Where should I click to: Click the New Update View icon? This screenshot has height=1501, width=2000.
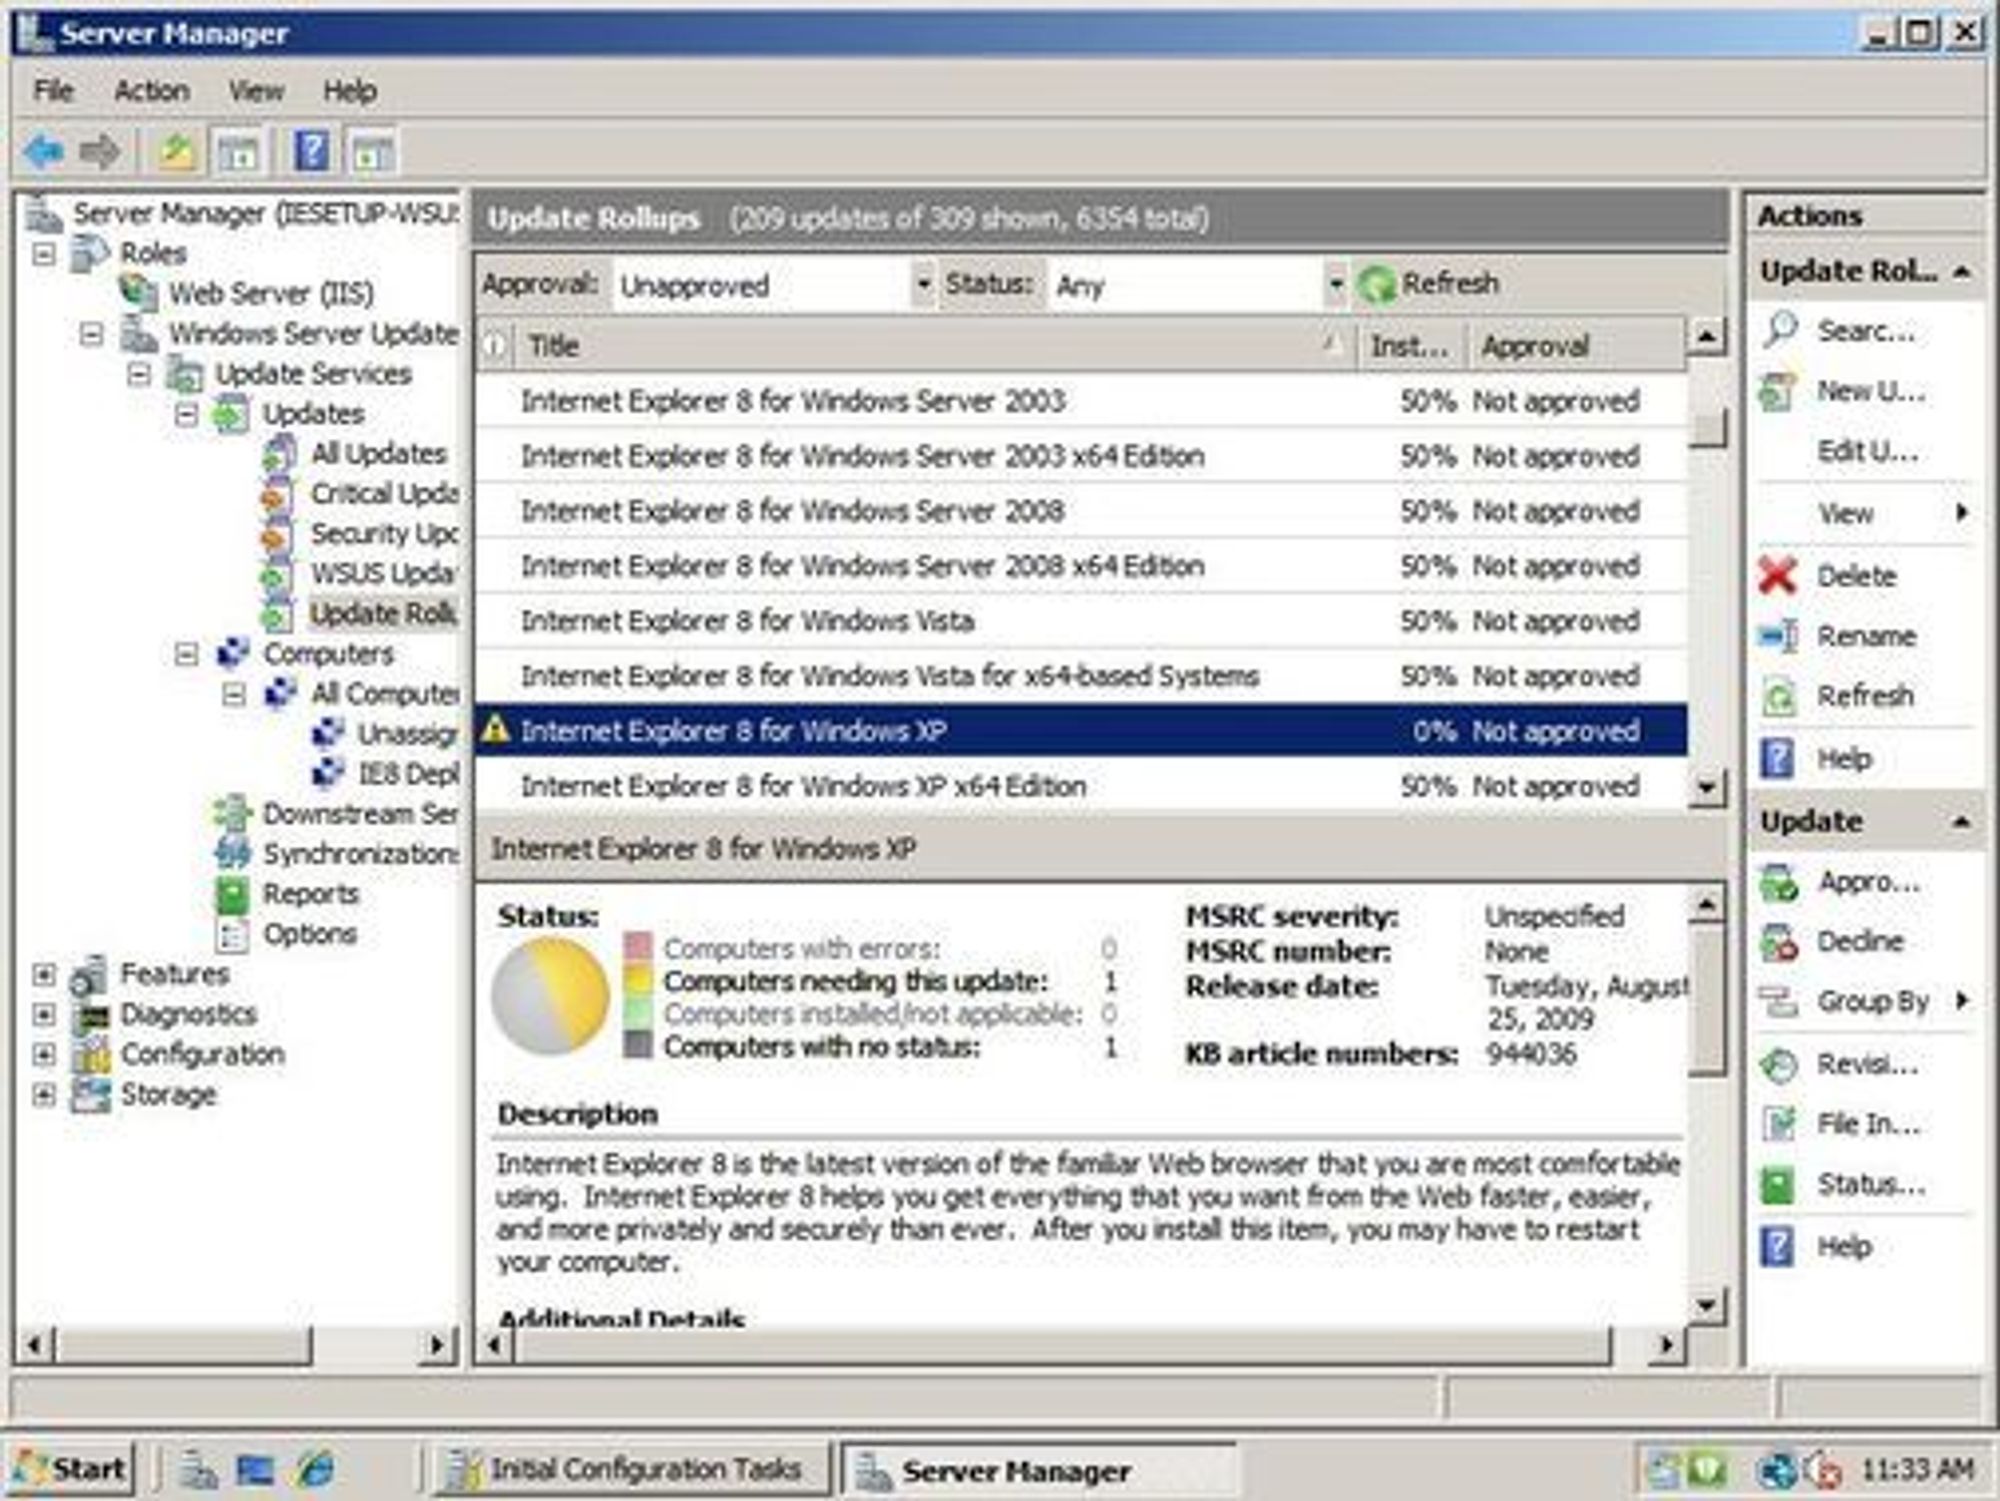[1777, 391]
